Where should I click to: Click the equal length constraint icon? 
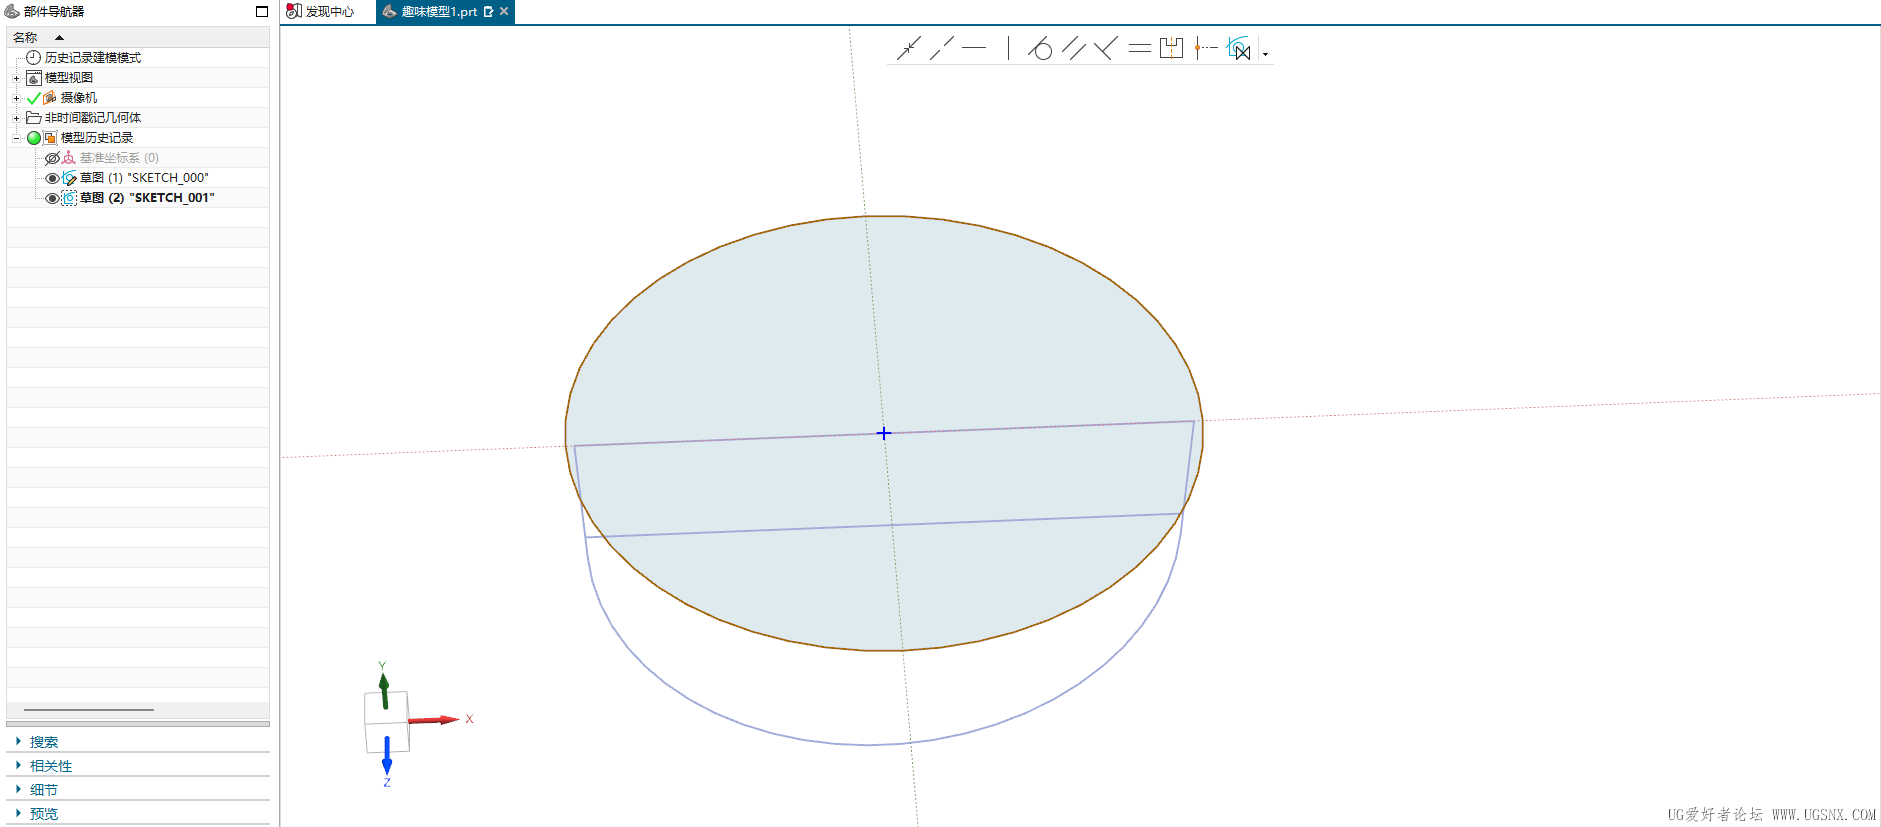tap(1139, 48)
